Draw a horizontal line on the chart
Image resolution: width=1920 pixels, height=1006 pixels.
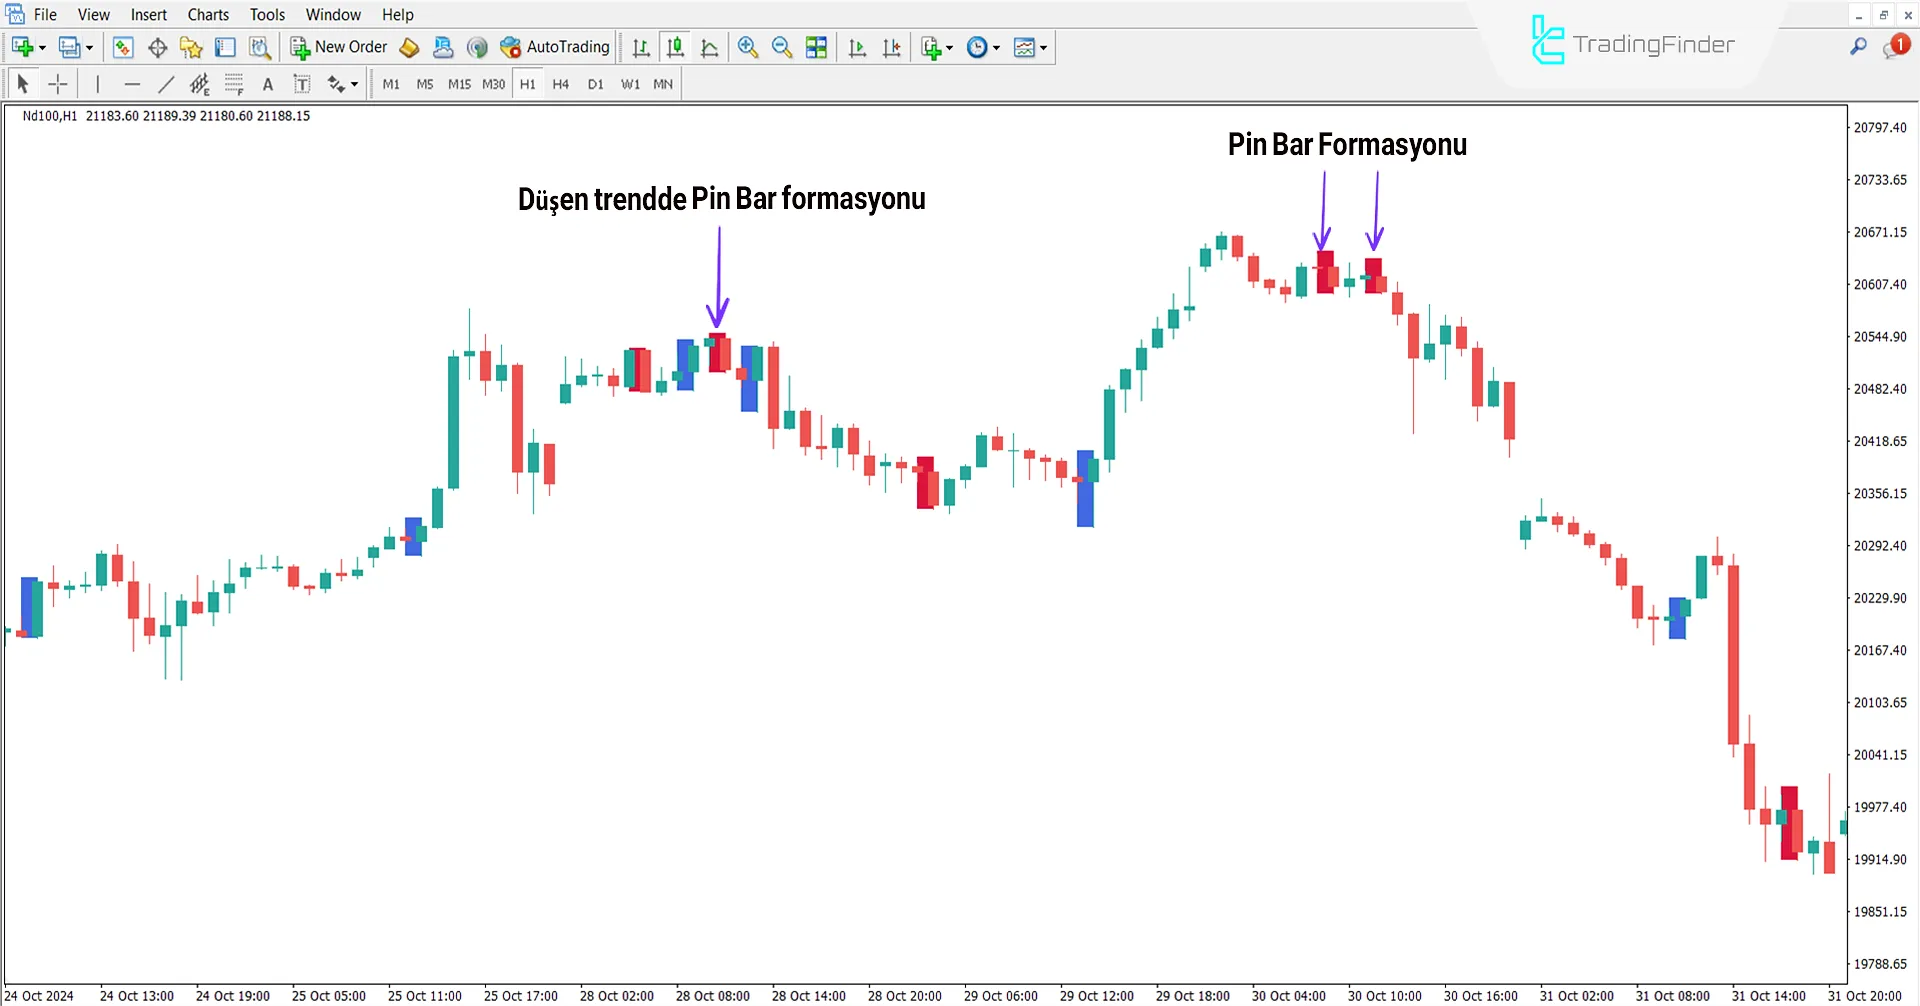(132, 85)
